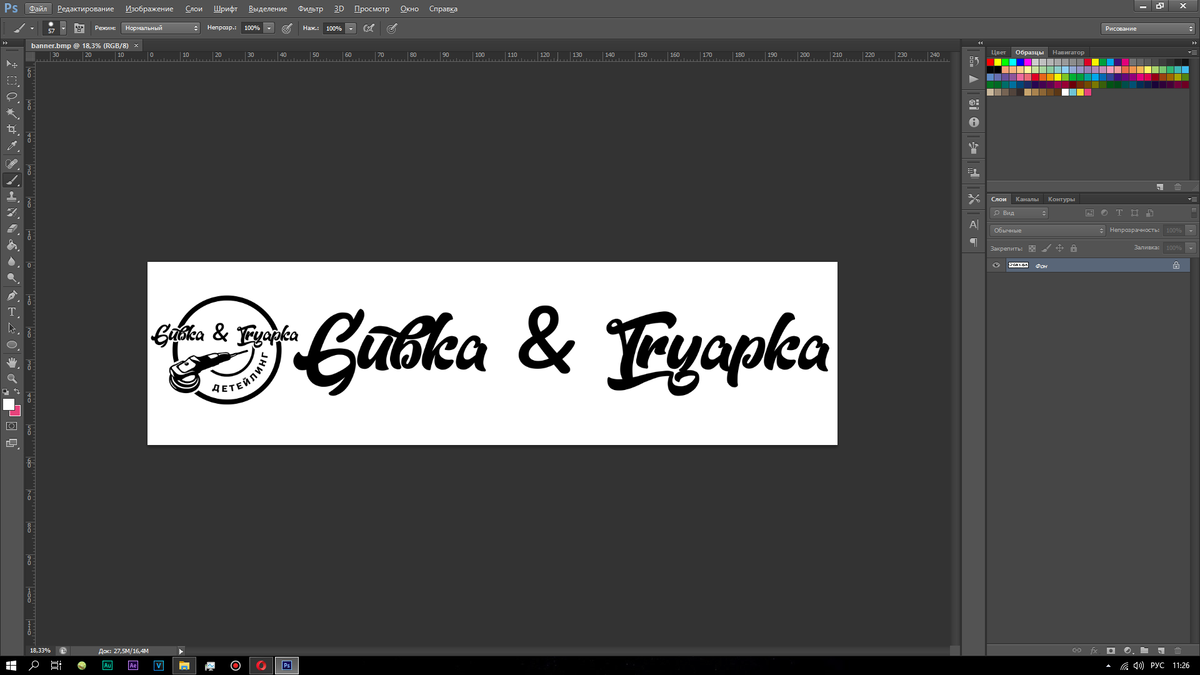Select the Horizontal Type tool
Viewport: 1200px width, 675px height.
click(x=13, y=312)
